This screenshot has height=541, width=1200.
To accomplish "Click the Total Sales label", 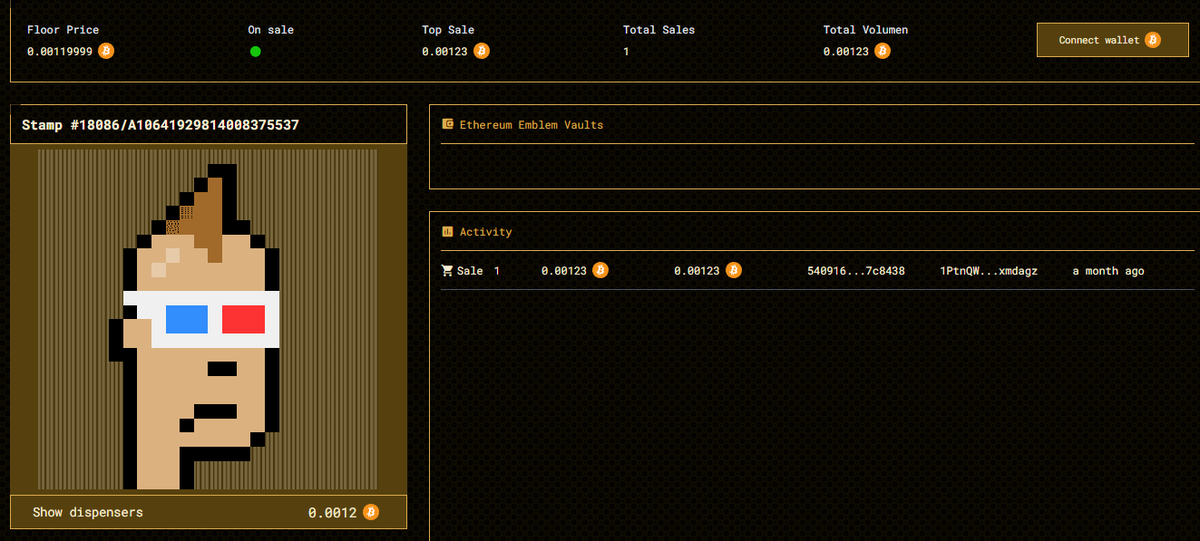I will click(x=658, y=30).
